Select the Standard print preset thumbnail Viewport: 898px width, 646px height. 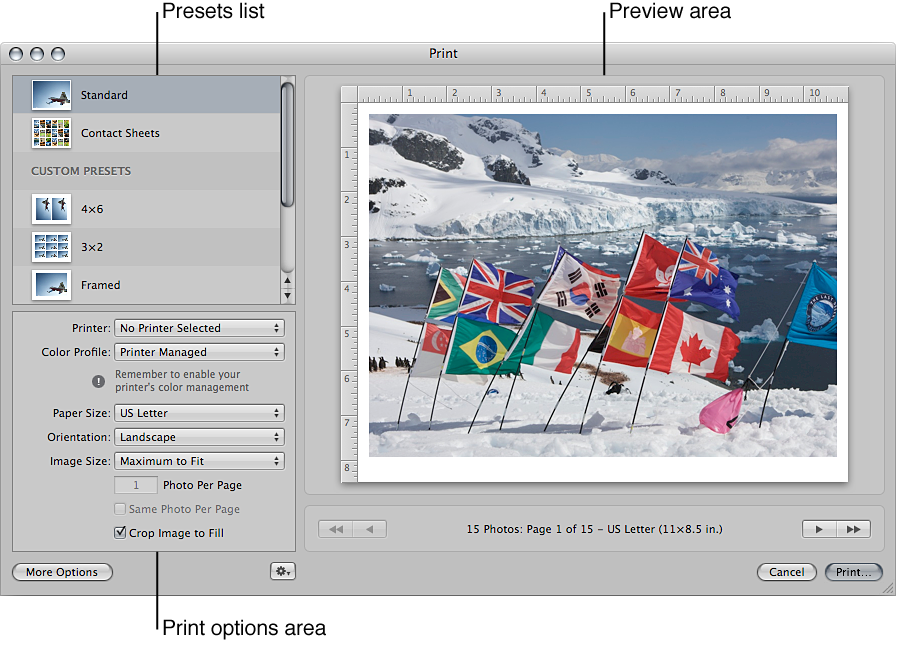pos(51,97)
